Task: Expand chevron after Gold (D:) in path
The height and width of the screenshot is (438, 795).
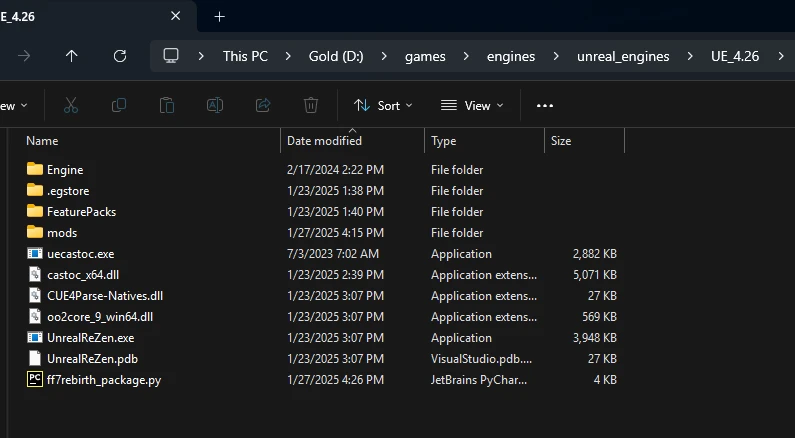Action: (x=384, y=56)
